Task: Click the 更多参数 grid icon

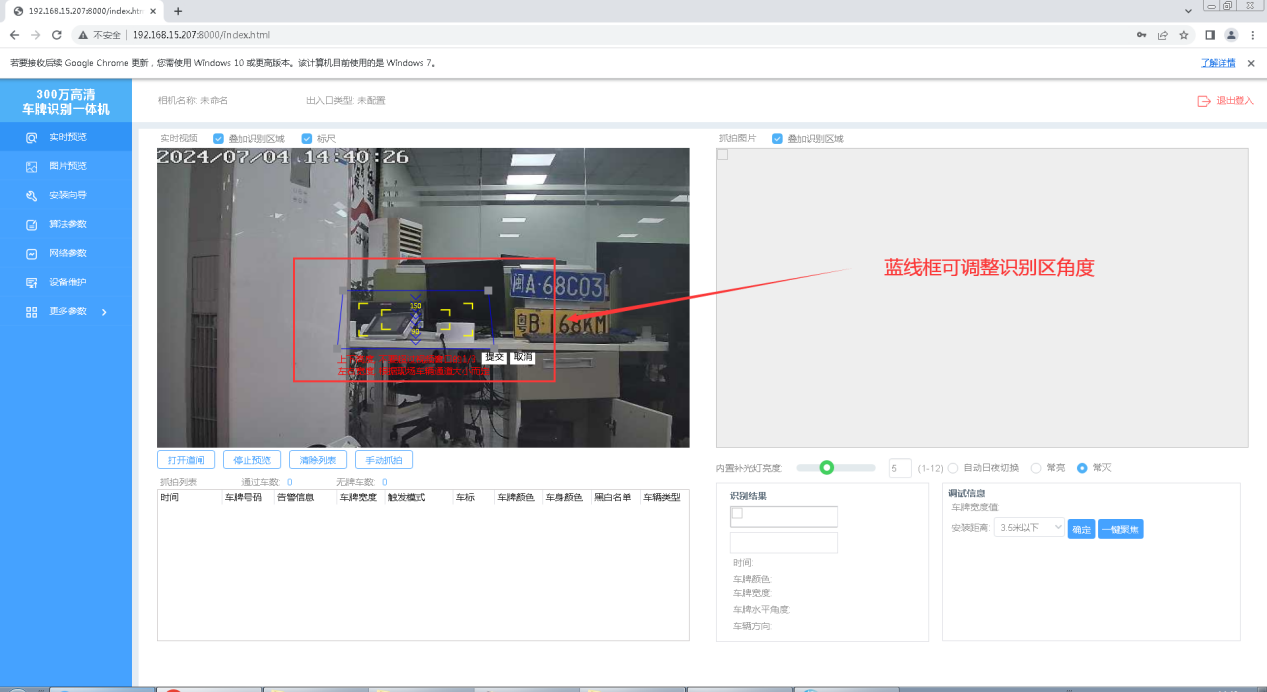Action: (x=31, y=312)
